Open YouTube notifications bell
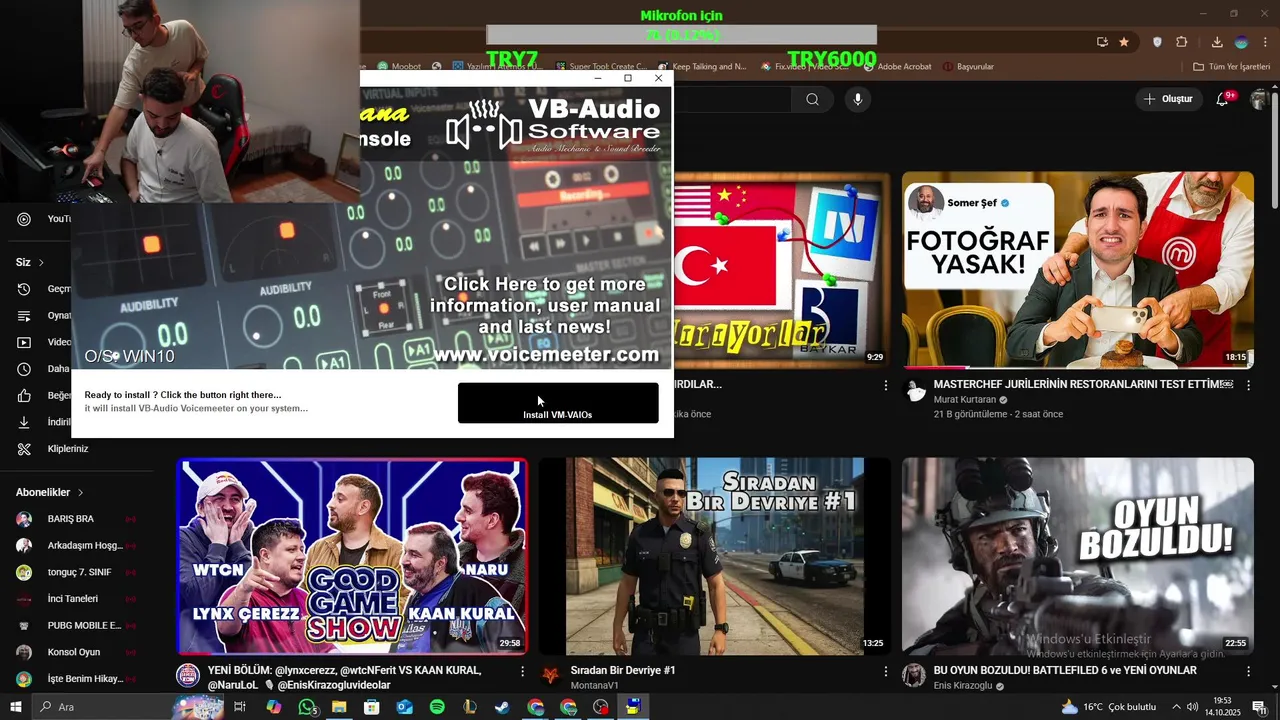The image size is (1280, 720). 1222,99
